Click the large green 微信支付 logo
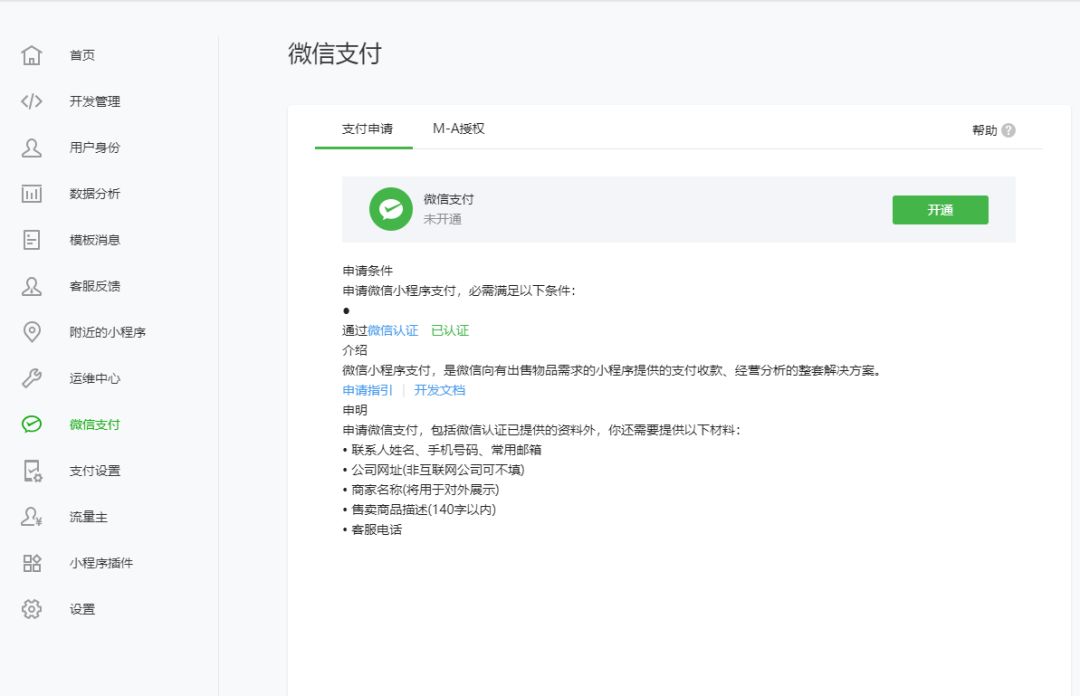The width and height of the screenshot is (1080, 696). pyautogui.click(x=391, y=209)
